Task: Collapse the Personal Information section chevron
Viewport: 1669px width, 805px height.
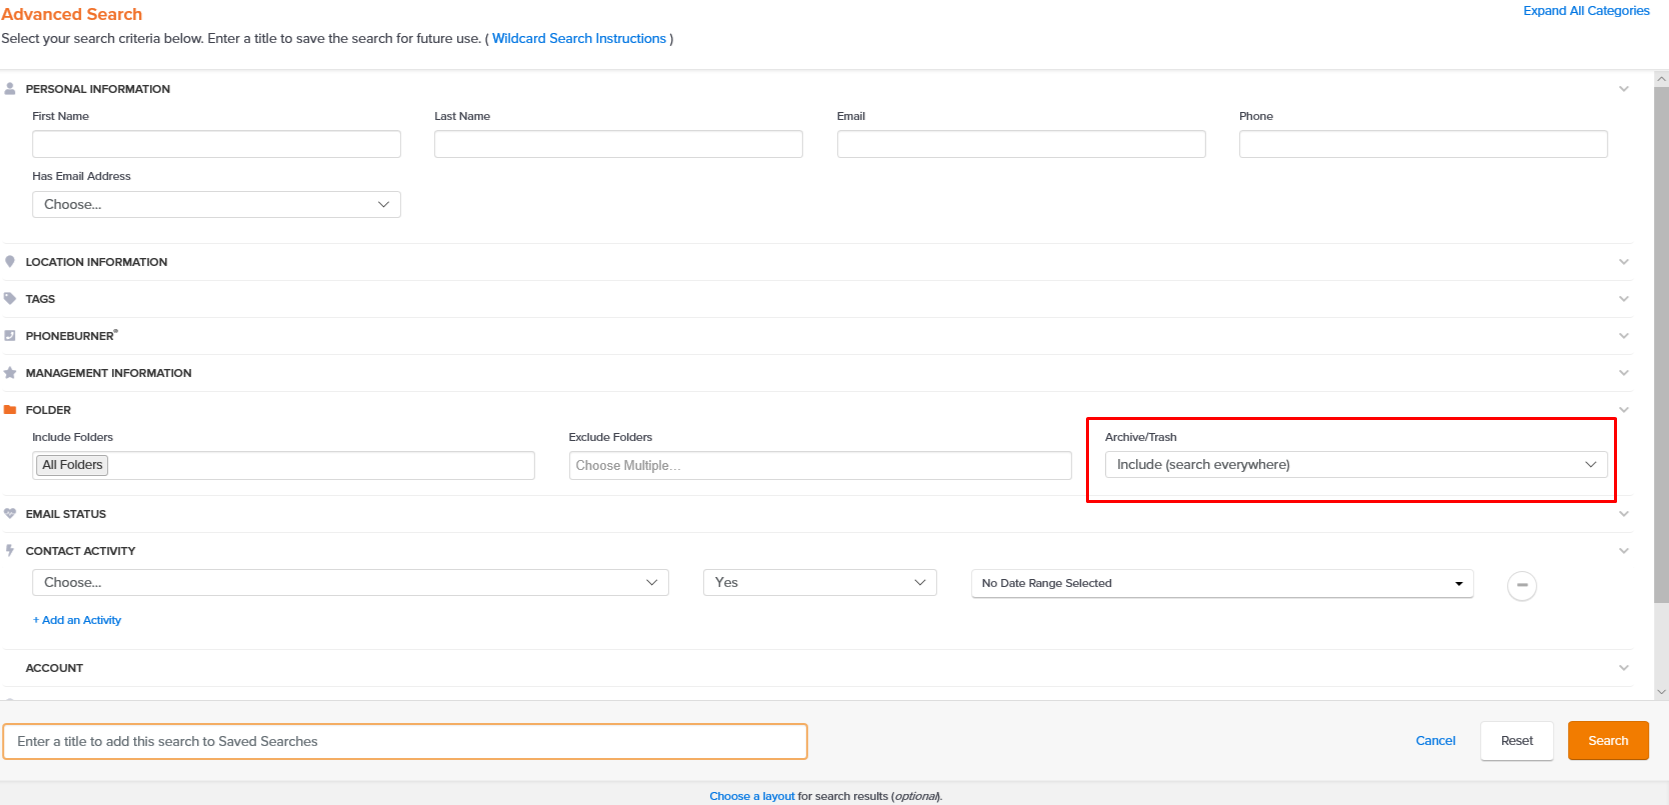Action: (x=1624, y=89)
